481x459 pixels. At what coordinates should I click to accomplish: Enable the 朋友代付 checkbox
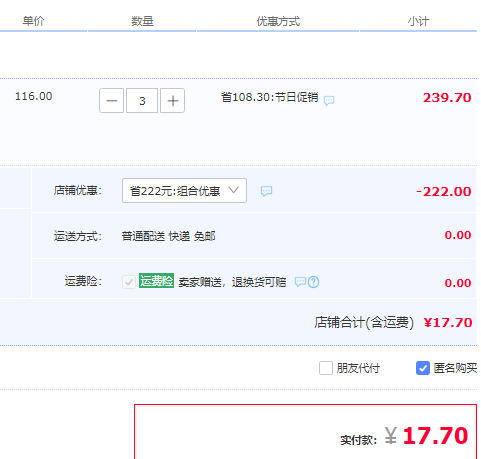click(326, 368)
